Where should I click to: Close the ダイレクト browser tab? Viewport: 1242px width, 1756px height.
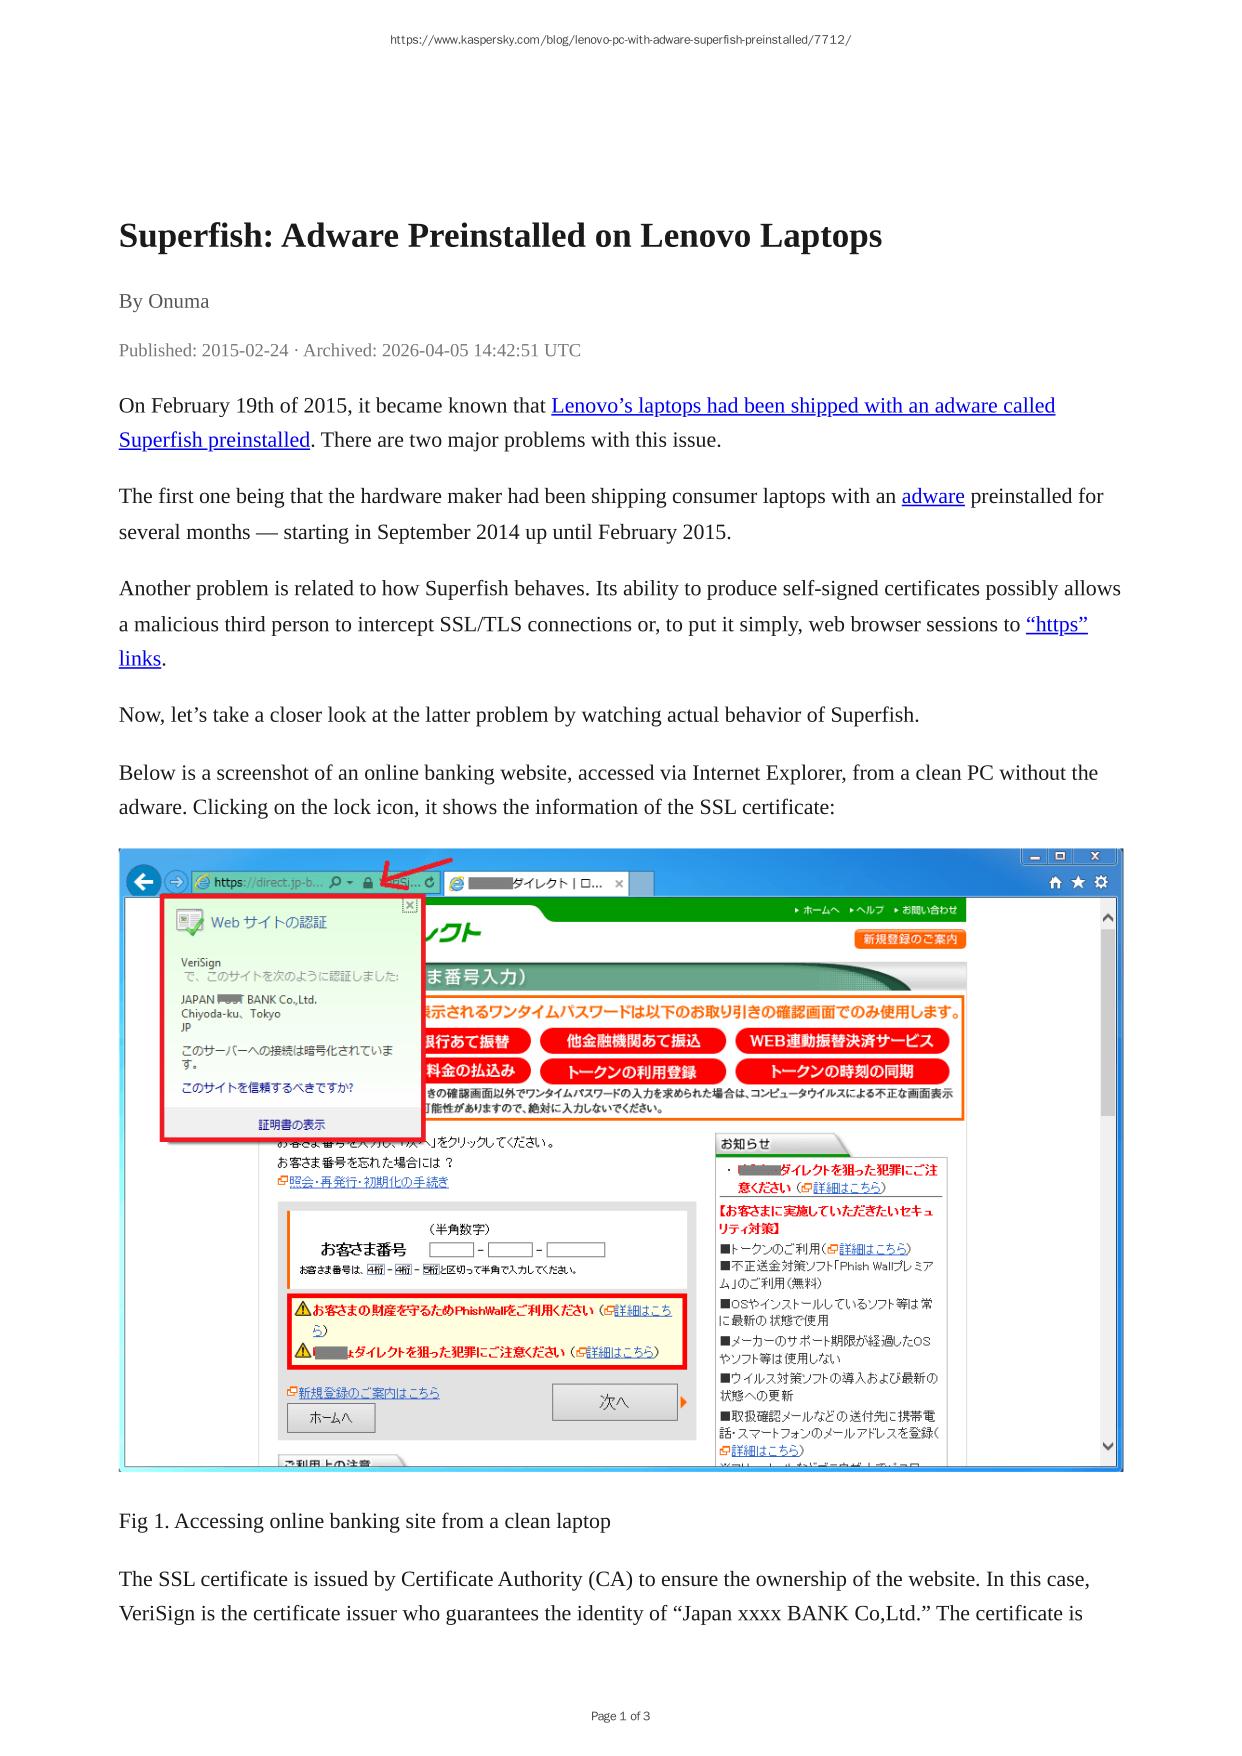pyautogui.click(x=619, y=884)
